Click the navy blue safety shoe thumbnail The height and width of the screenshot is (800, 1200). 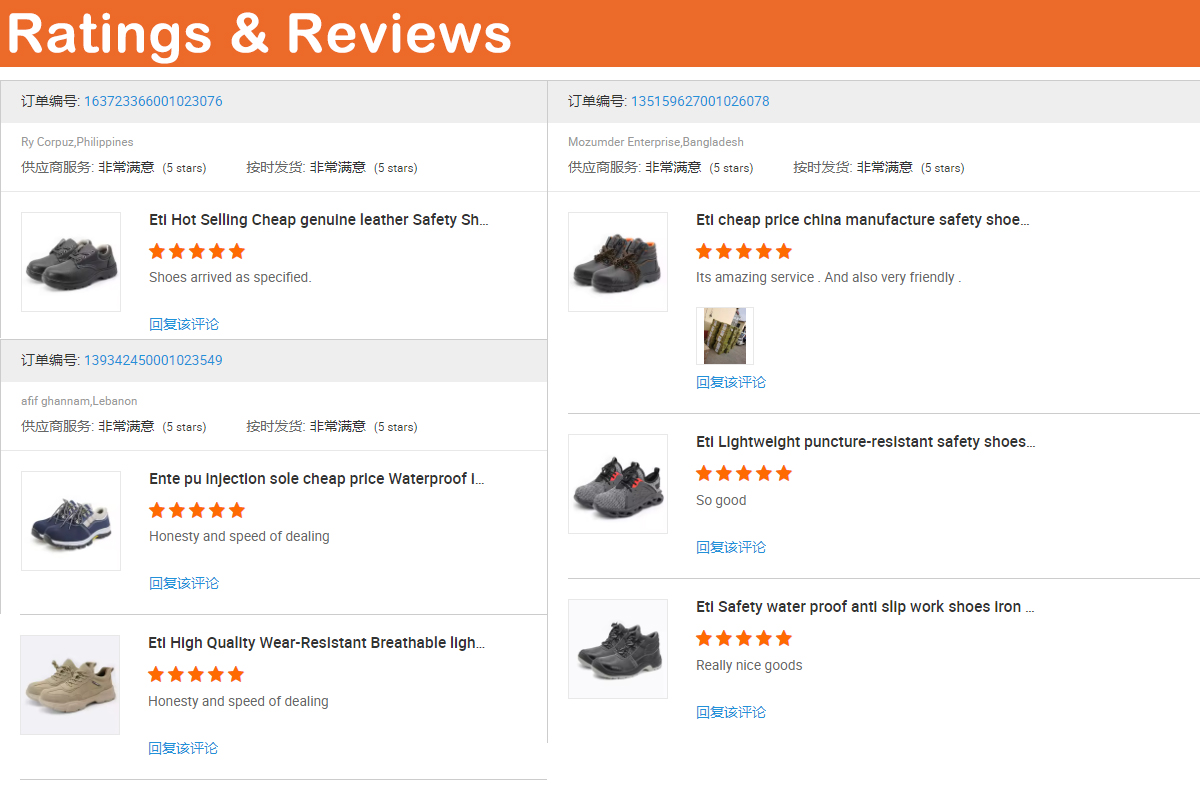(x=71, y=521)
